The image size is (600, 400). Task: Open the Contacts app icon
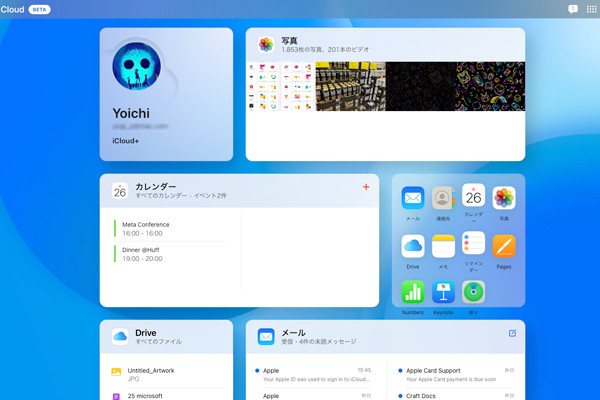443,198
